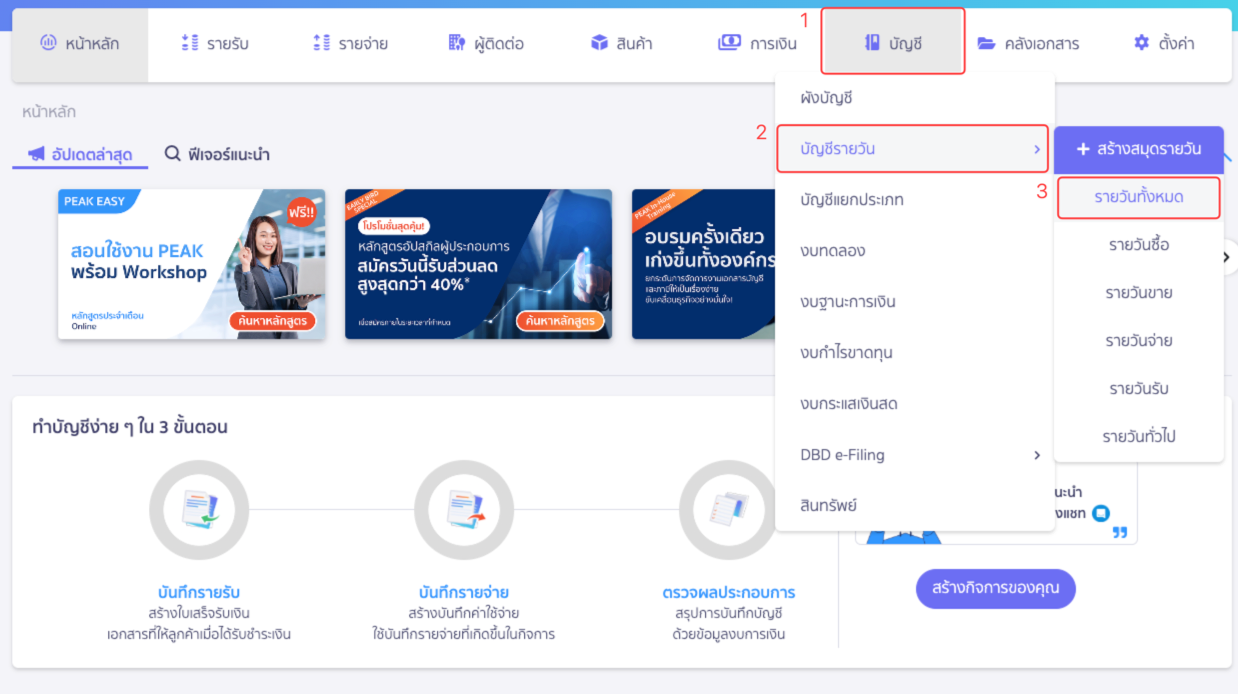Open the บันทึกรายจ่าย link
Image resolution: width=1238 pixels, height=694 pixels.
point(464,592)
